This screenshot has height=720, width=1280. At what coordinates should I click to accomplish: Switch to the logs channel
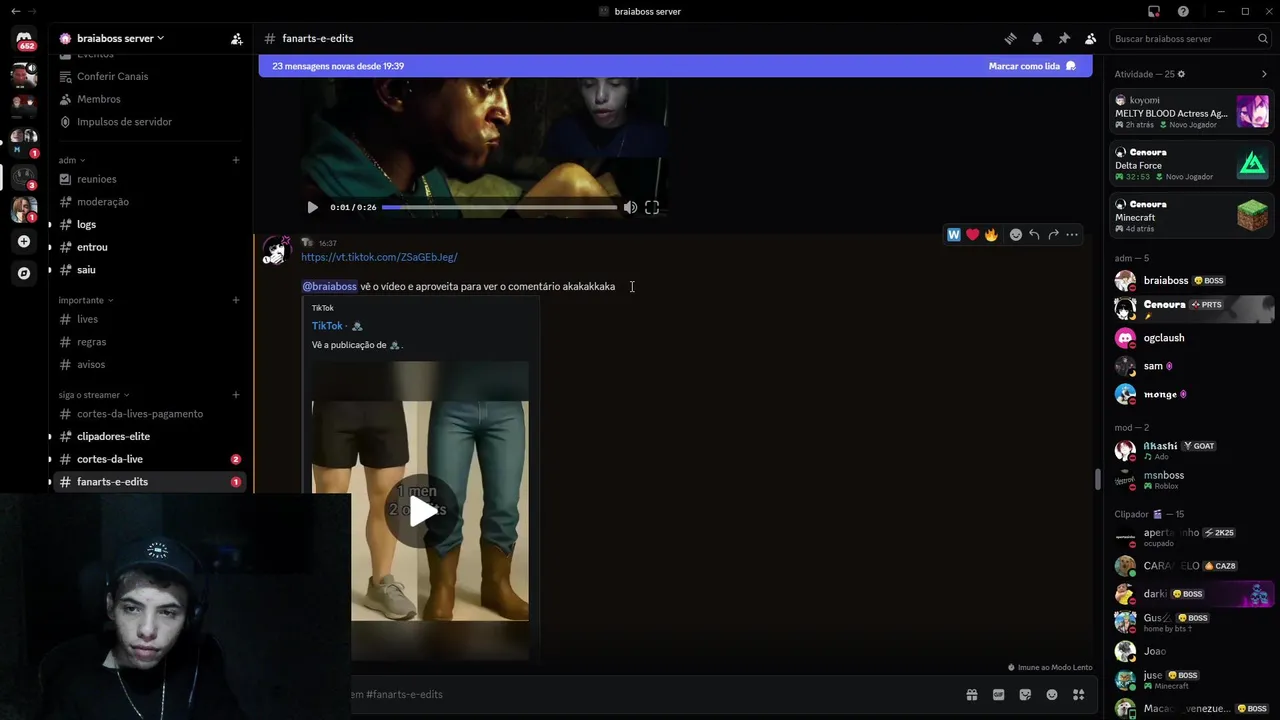[x=150, y=224]
